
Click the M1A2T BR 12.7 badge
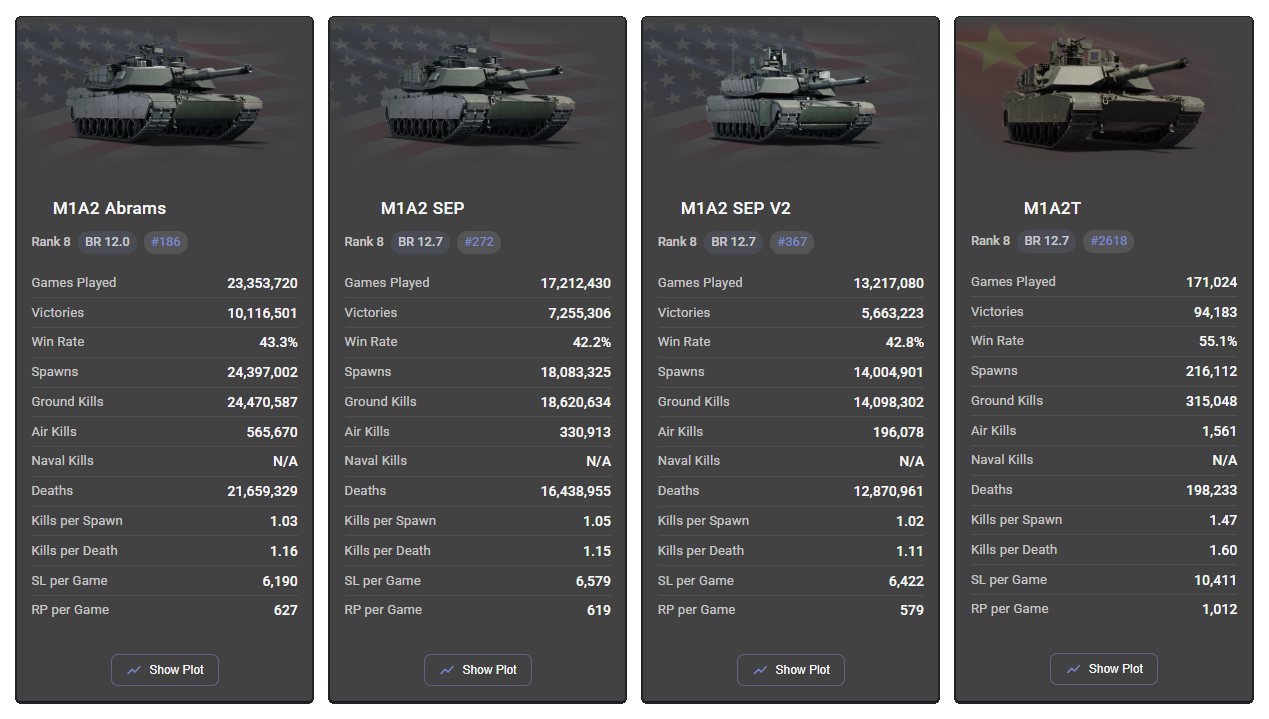[x=1046, y=241]
